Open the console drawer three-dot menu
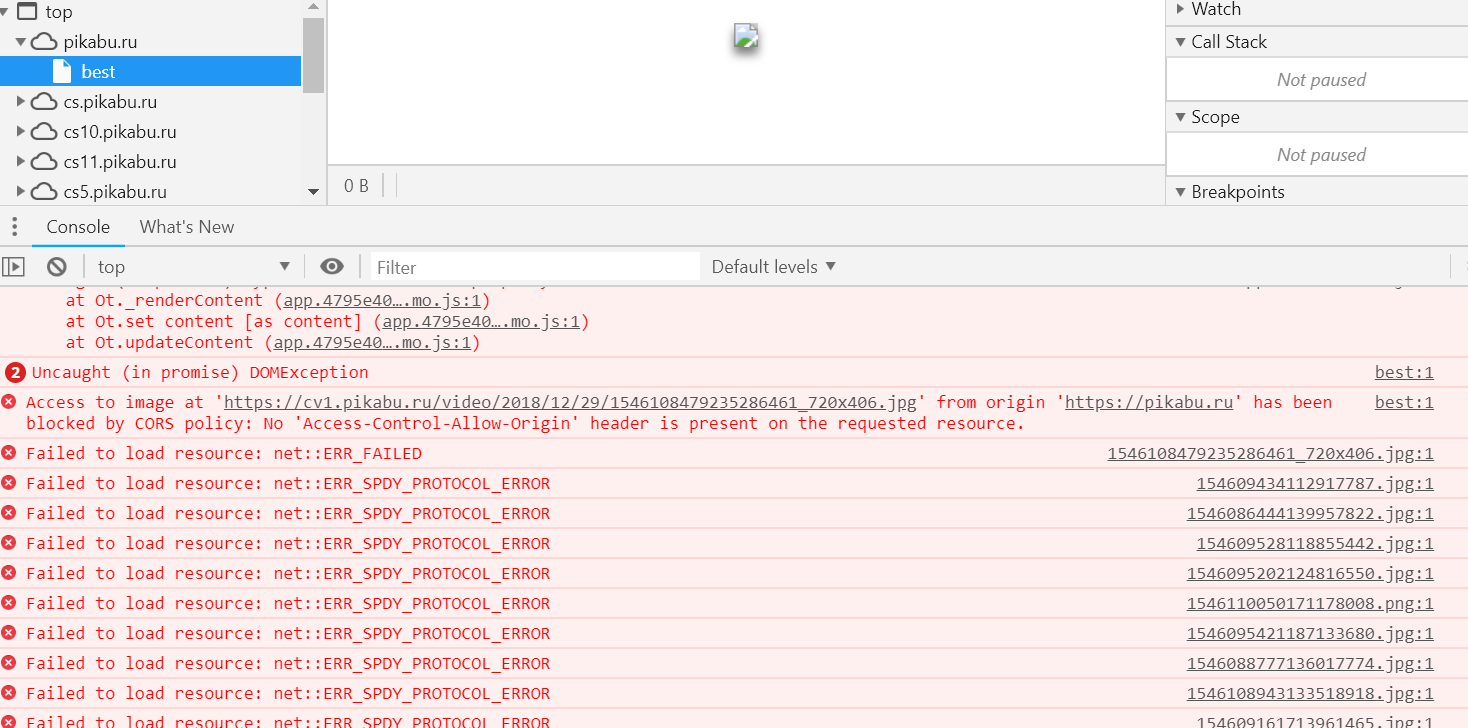The image size is (1468, 728). (14, 227)
